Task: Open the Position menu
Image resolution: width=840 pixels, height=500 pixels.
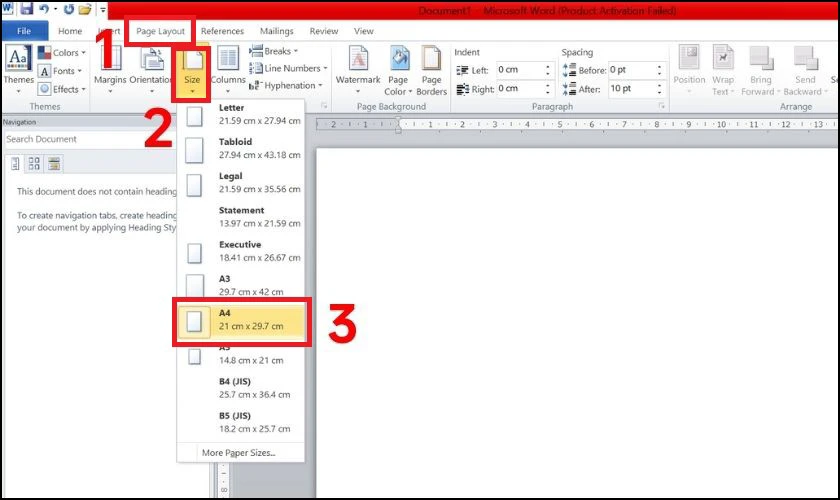Action: 689,70
